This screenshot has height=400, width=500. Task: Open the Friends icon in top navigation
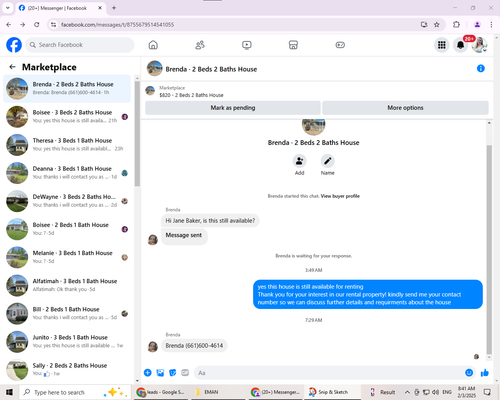pos(200,45)
